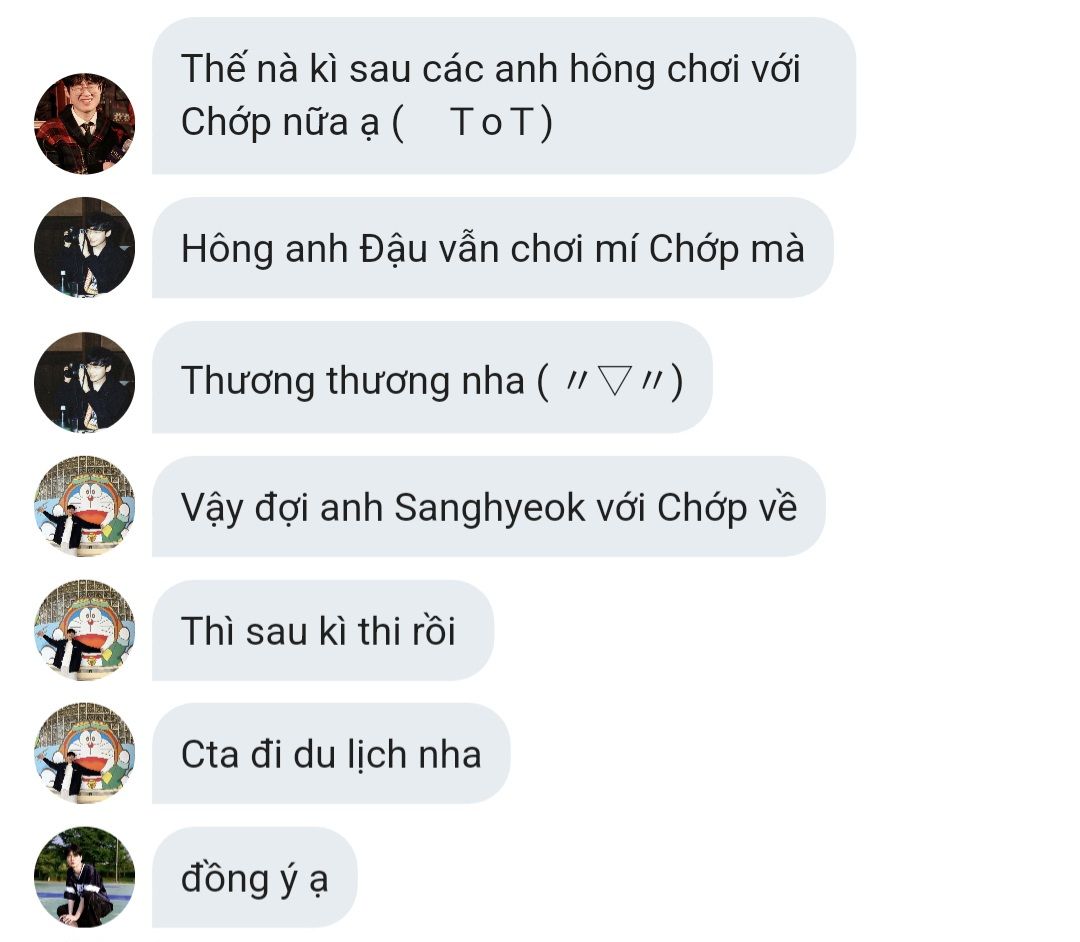Click the ( 〃▽〃 ) blushing emoticon text

[x=610, y=381]
